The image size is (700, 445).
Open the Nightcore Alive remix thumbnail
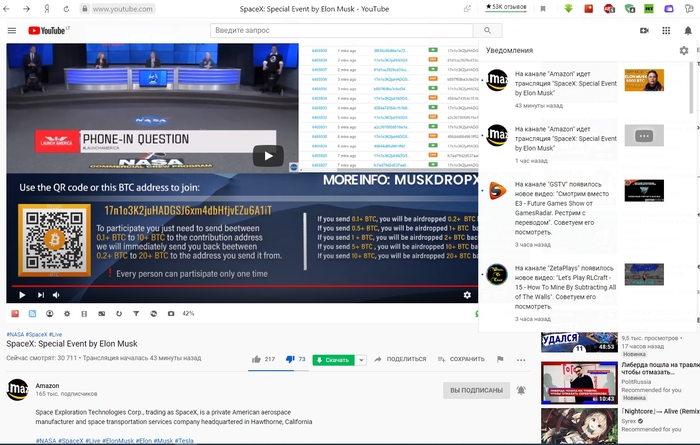click(x=579, y=426)
